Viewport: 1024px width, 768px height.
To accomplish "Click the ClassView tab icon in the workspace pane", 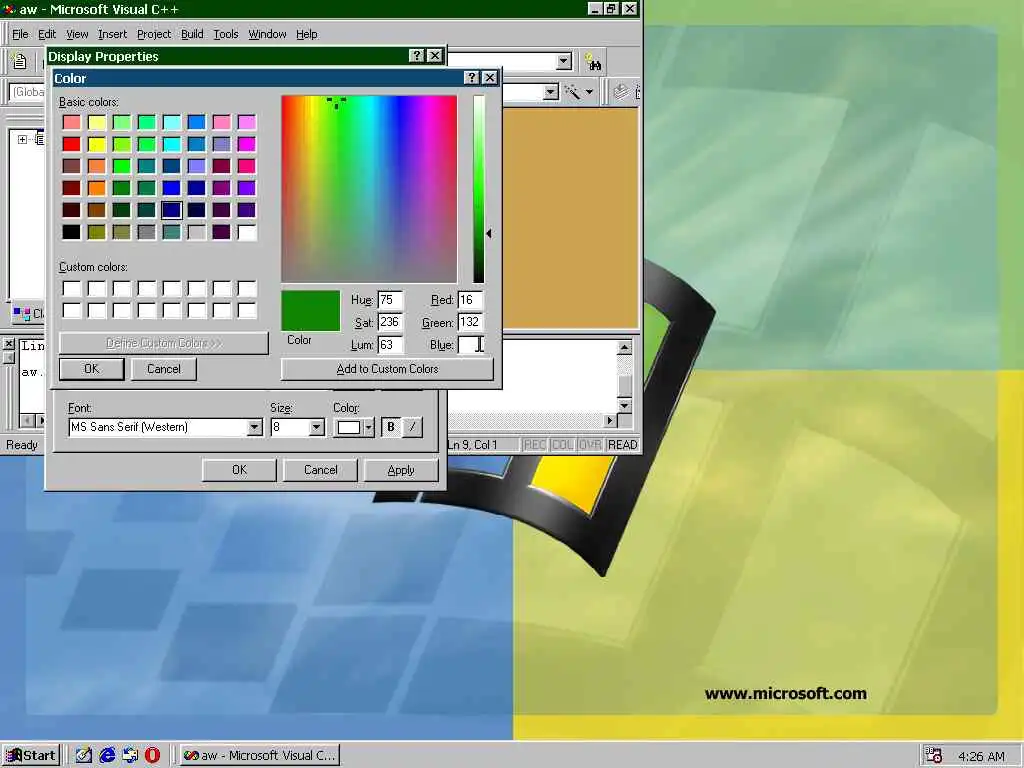I will pos(22,314).
